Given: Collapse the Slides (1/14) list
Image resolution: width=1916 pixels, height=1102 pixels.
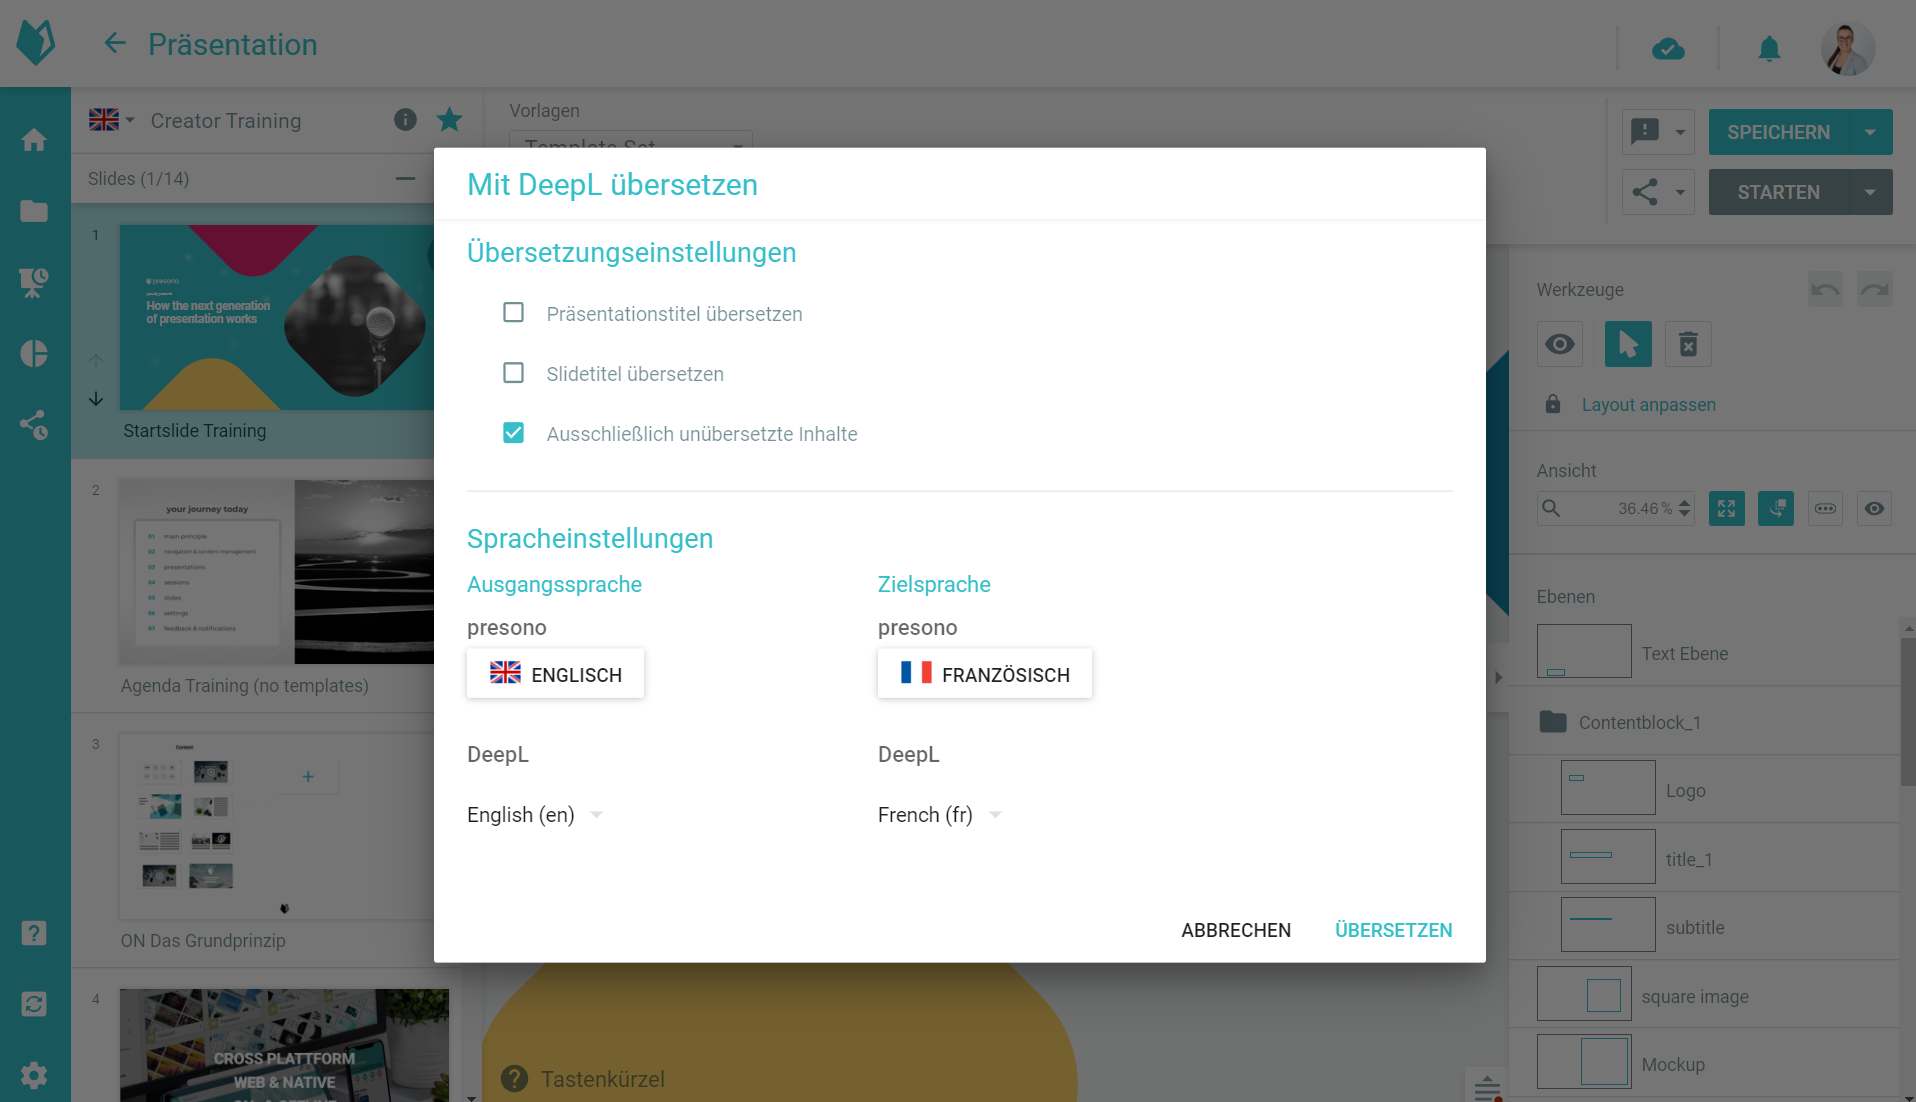Looking at the screenshot, I should pos(405,179).
